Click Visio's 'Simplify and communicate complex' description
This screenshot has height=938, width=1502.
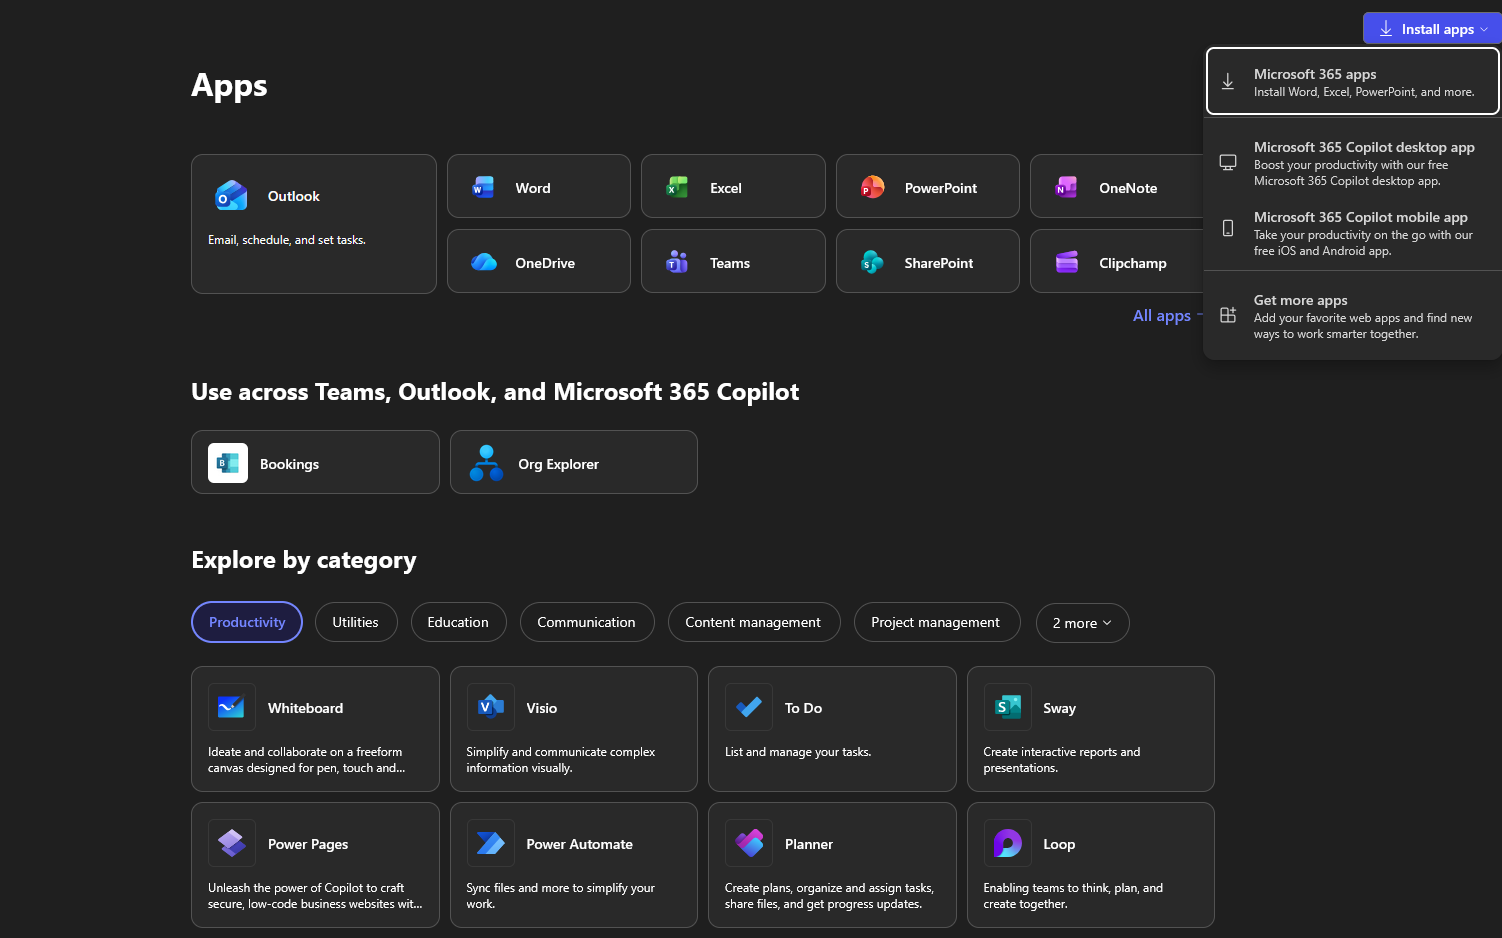[x=561, y=760]
